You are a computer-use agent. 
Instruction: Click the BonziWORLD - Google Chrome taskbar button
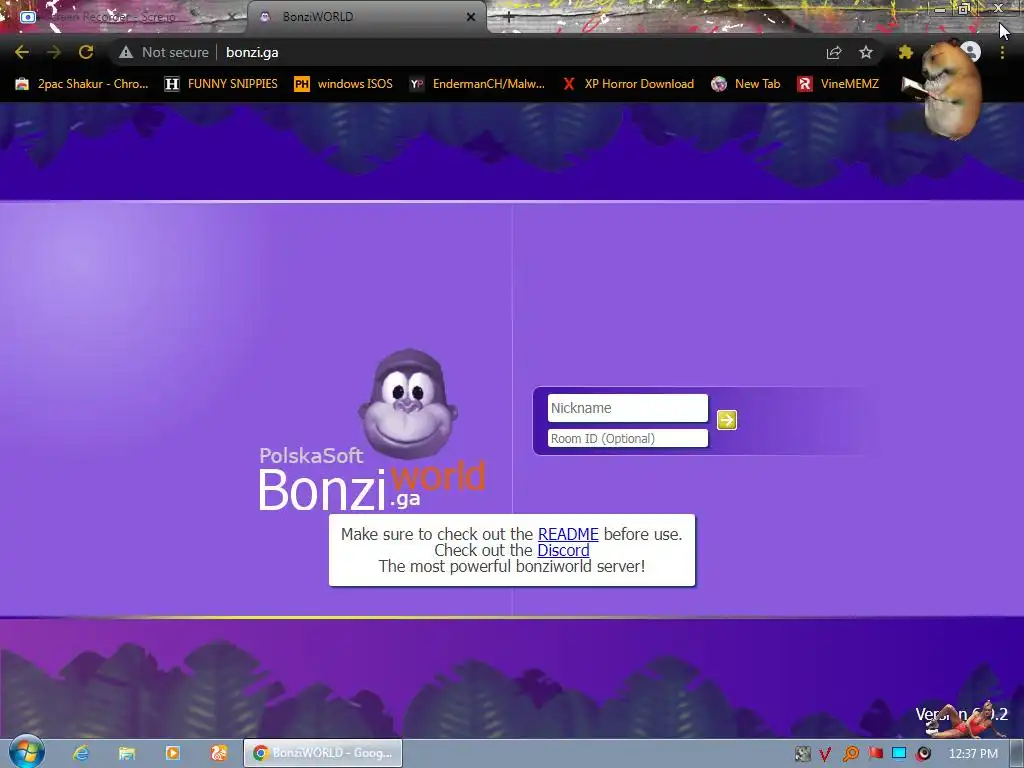click(x=323, y=753)
